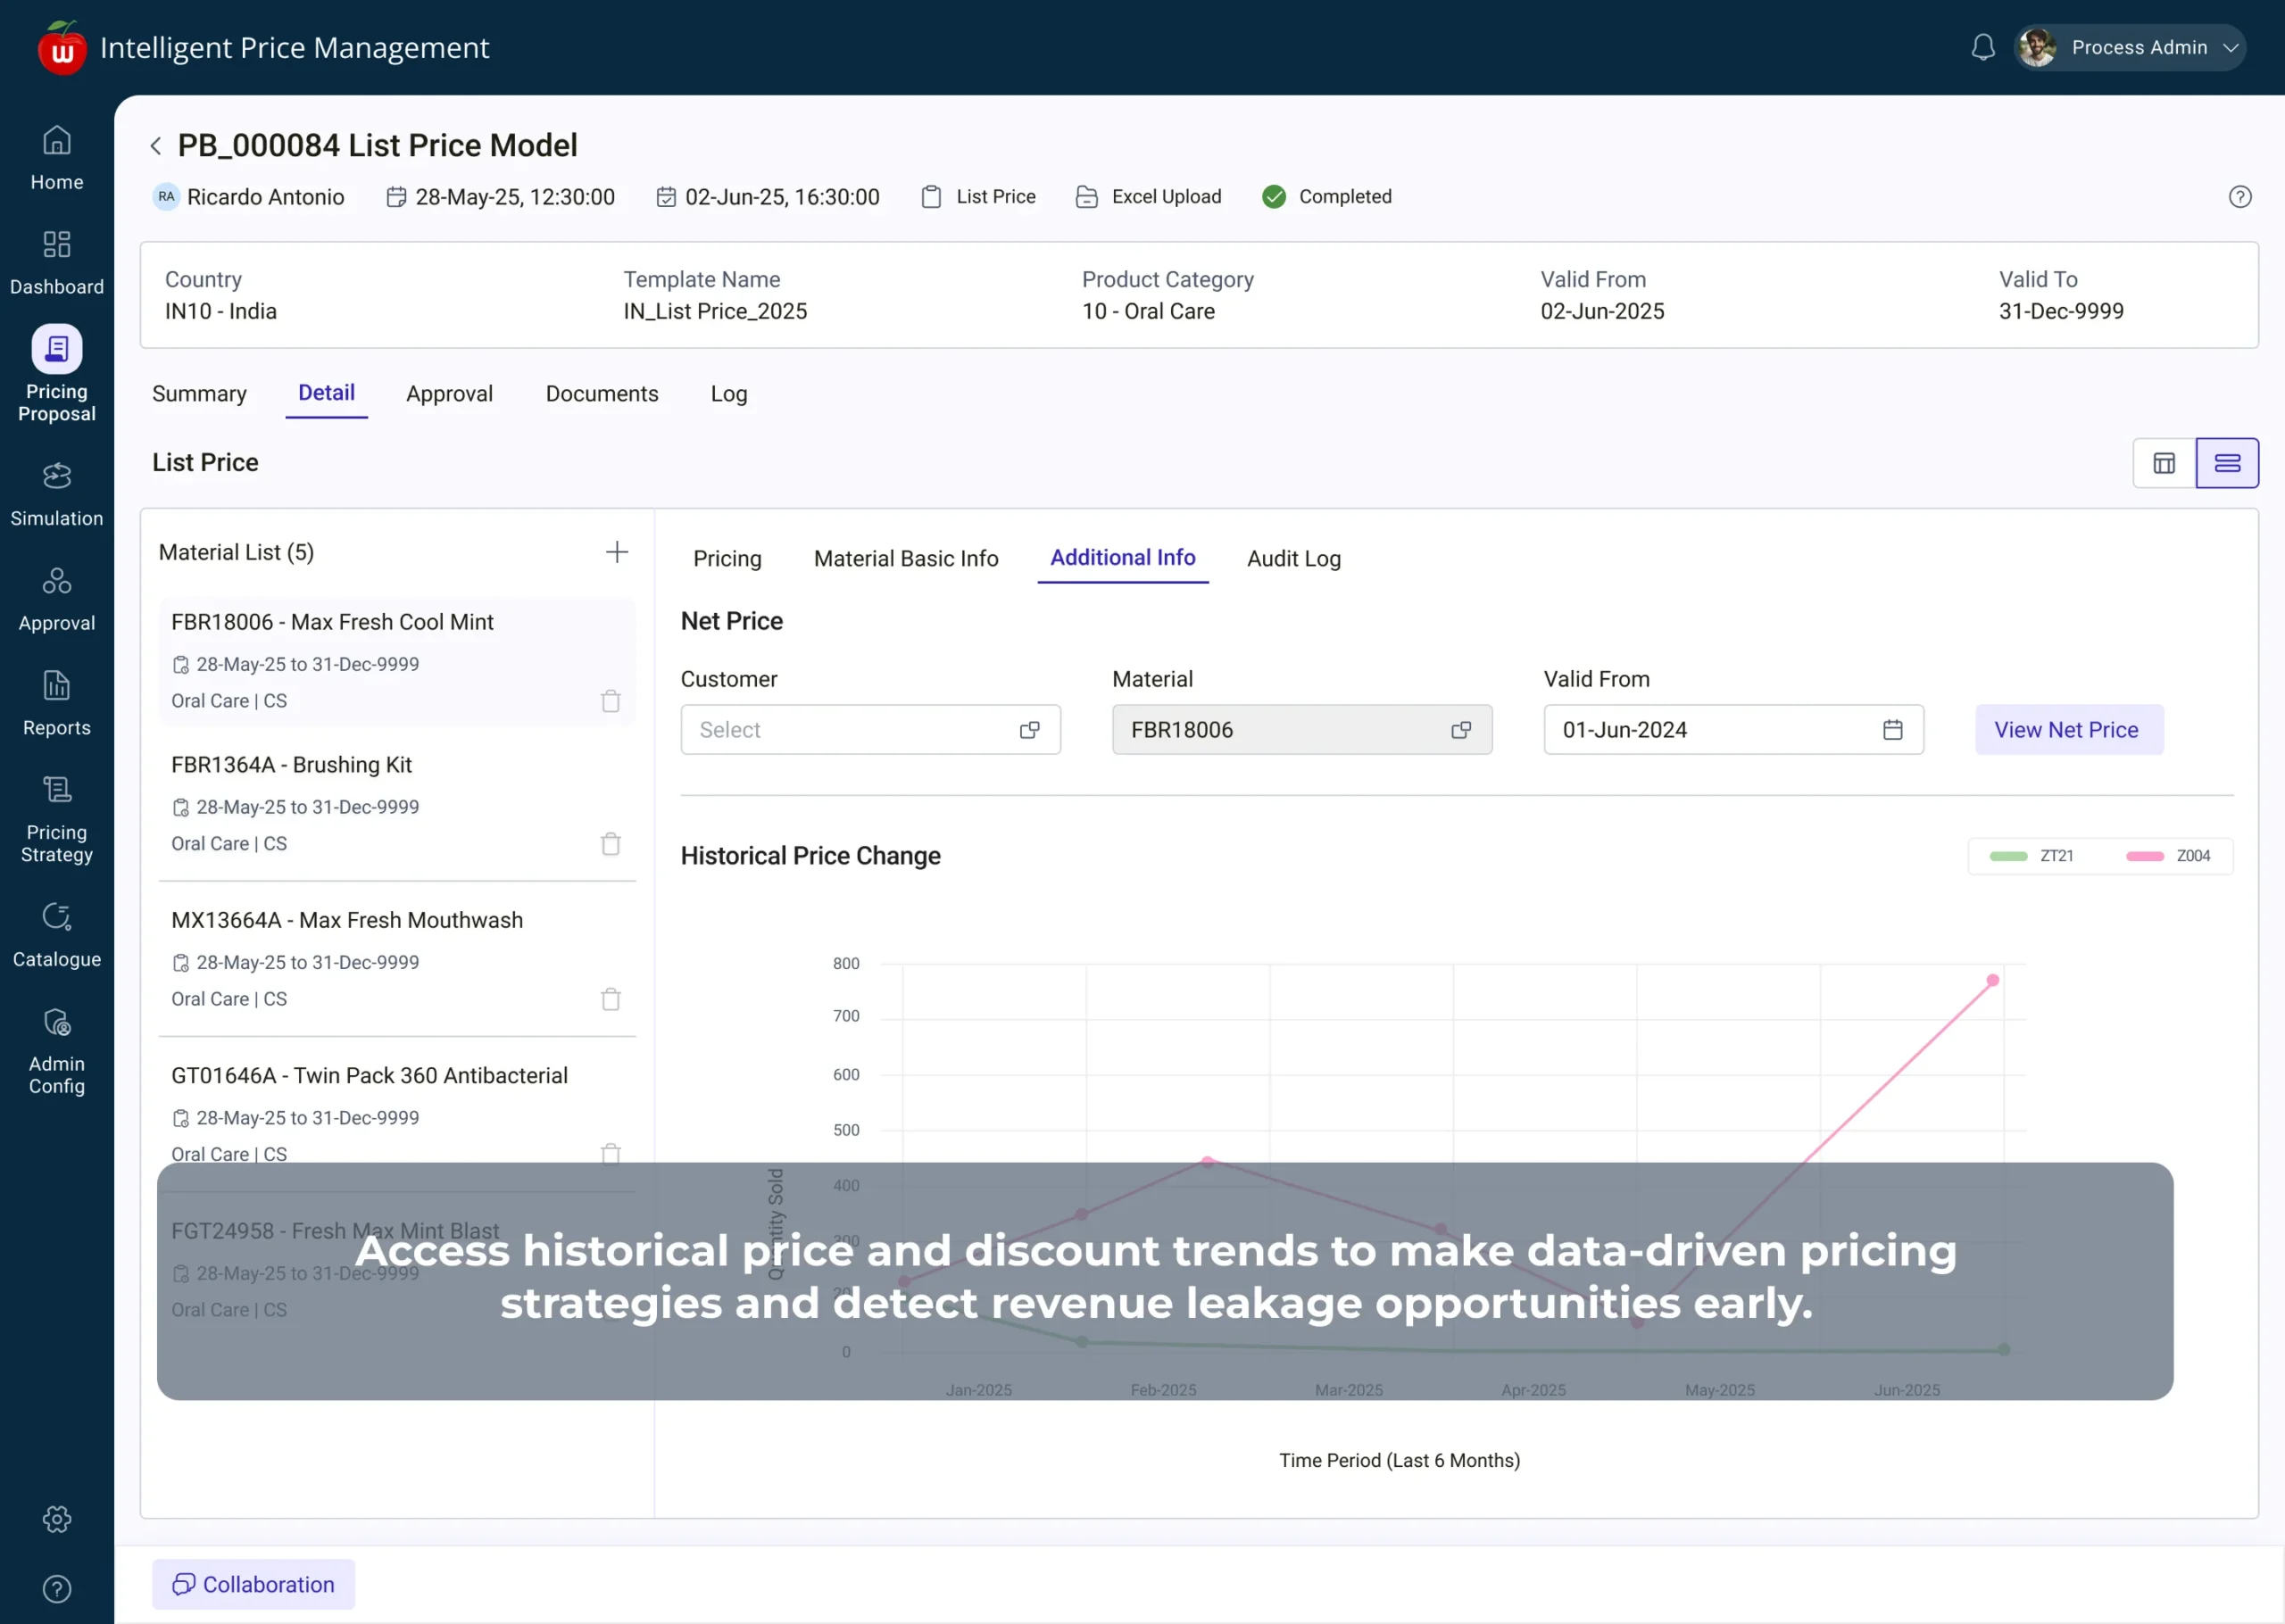Select the Additional Info tab
The height and width of the screenshot is (1624, 2285).
tap(1122, 558)
